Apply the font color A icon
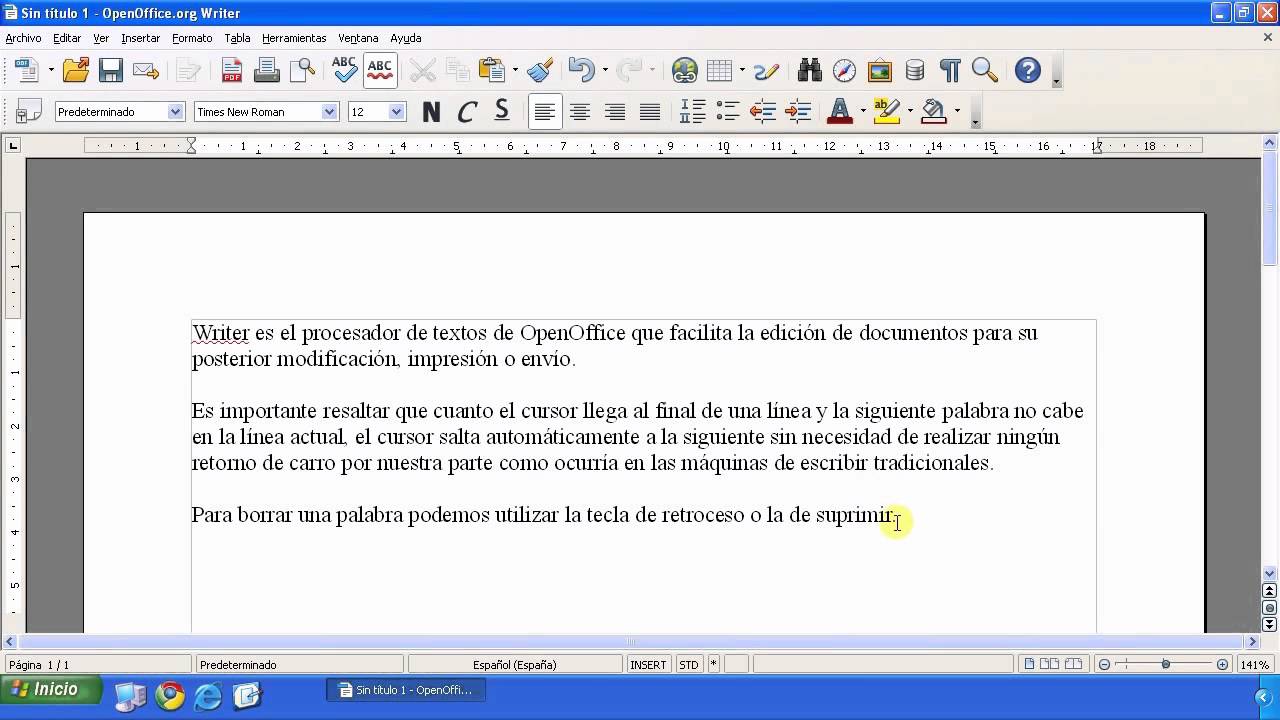 [840, 112]
